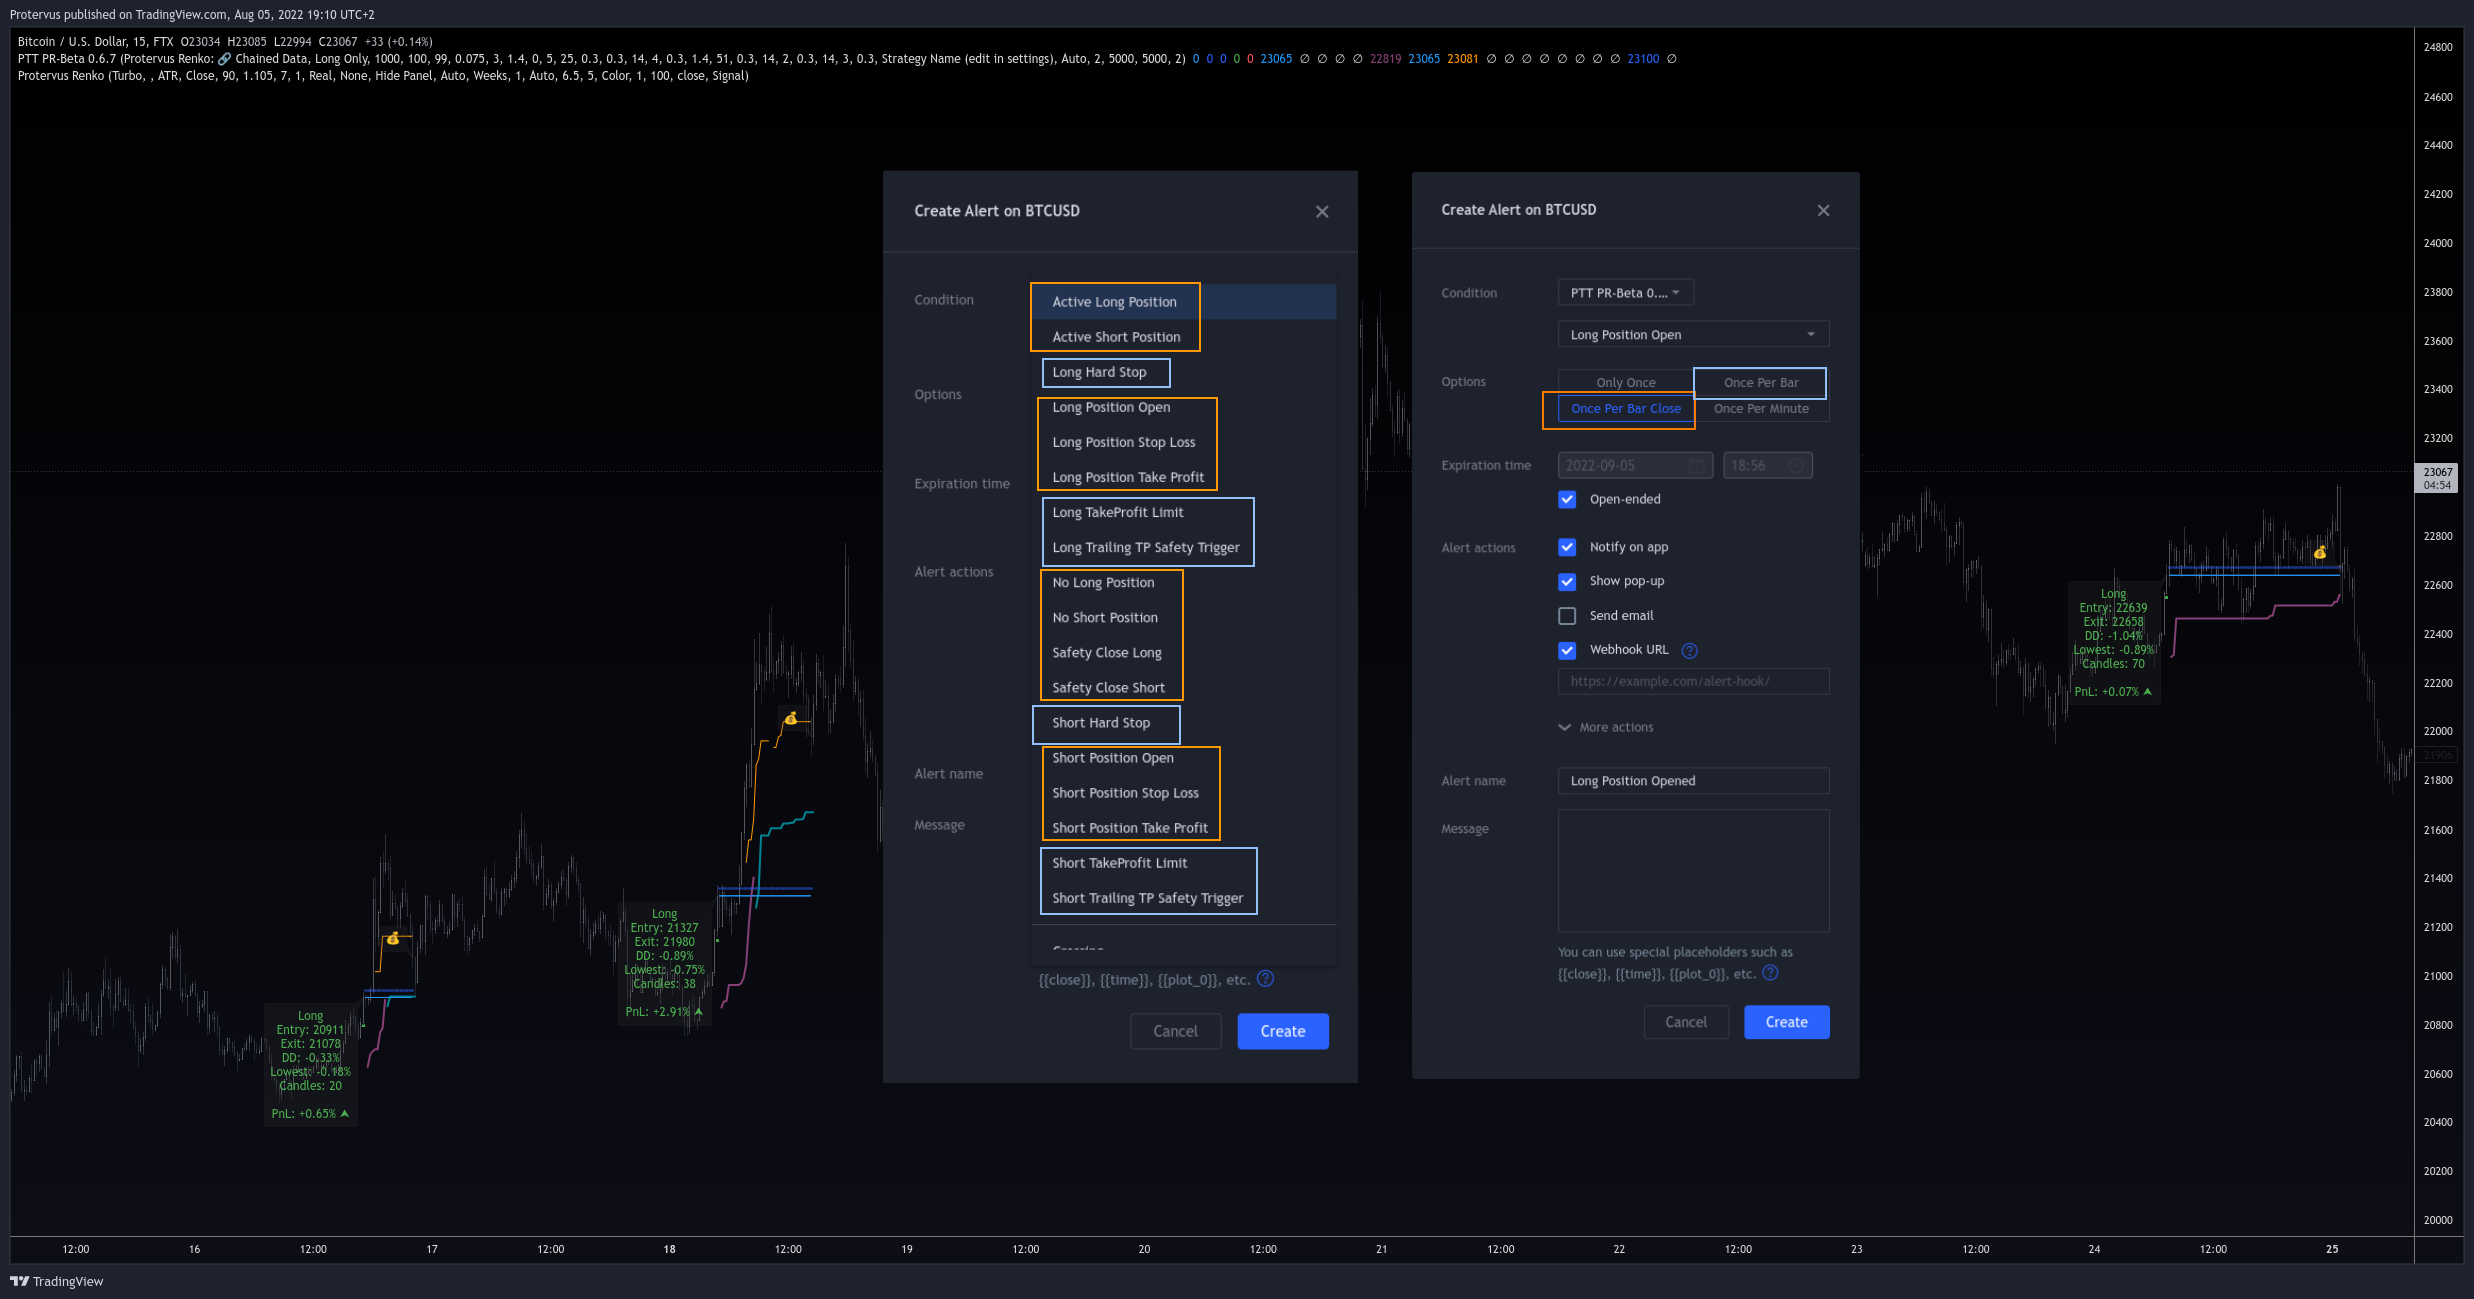Select Active Long Position condition
The height and width of the screenshot is (1299, 2474).
[1184, 302]
